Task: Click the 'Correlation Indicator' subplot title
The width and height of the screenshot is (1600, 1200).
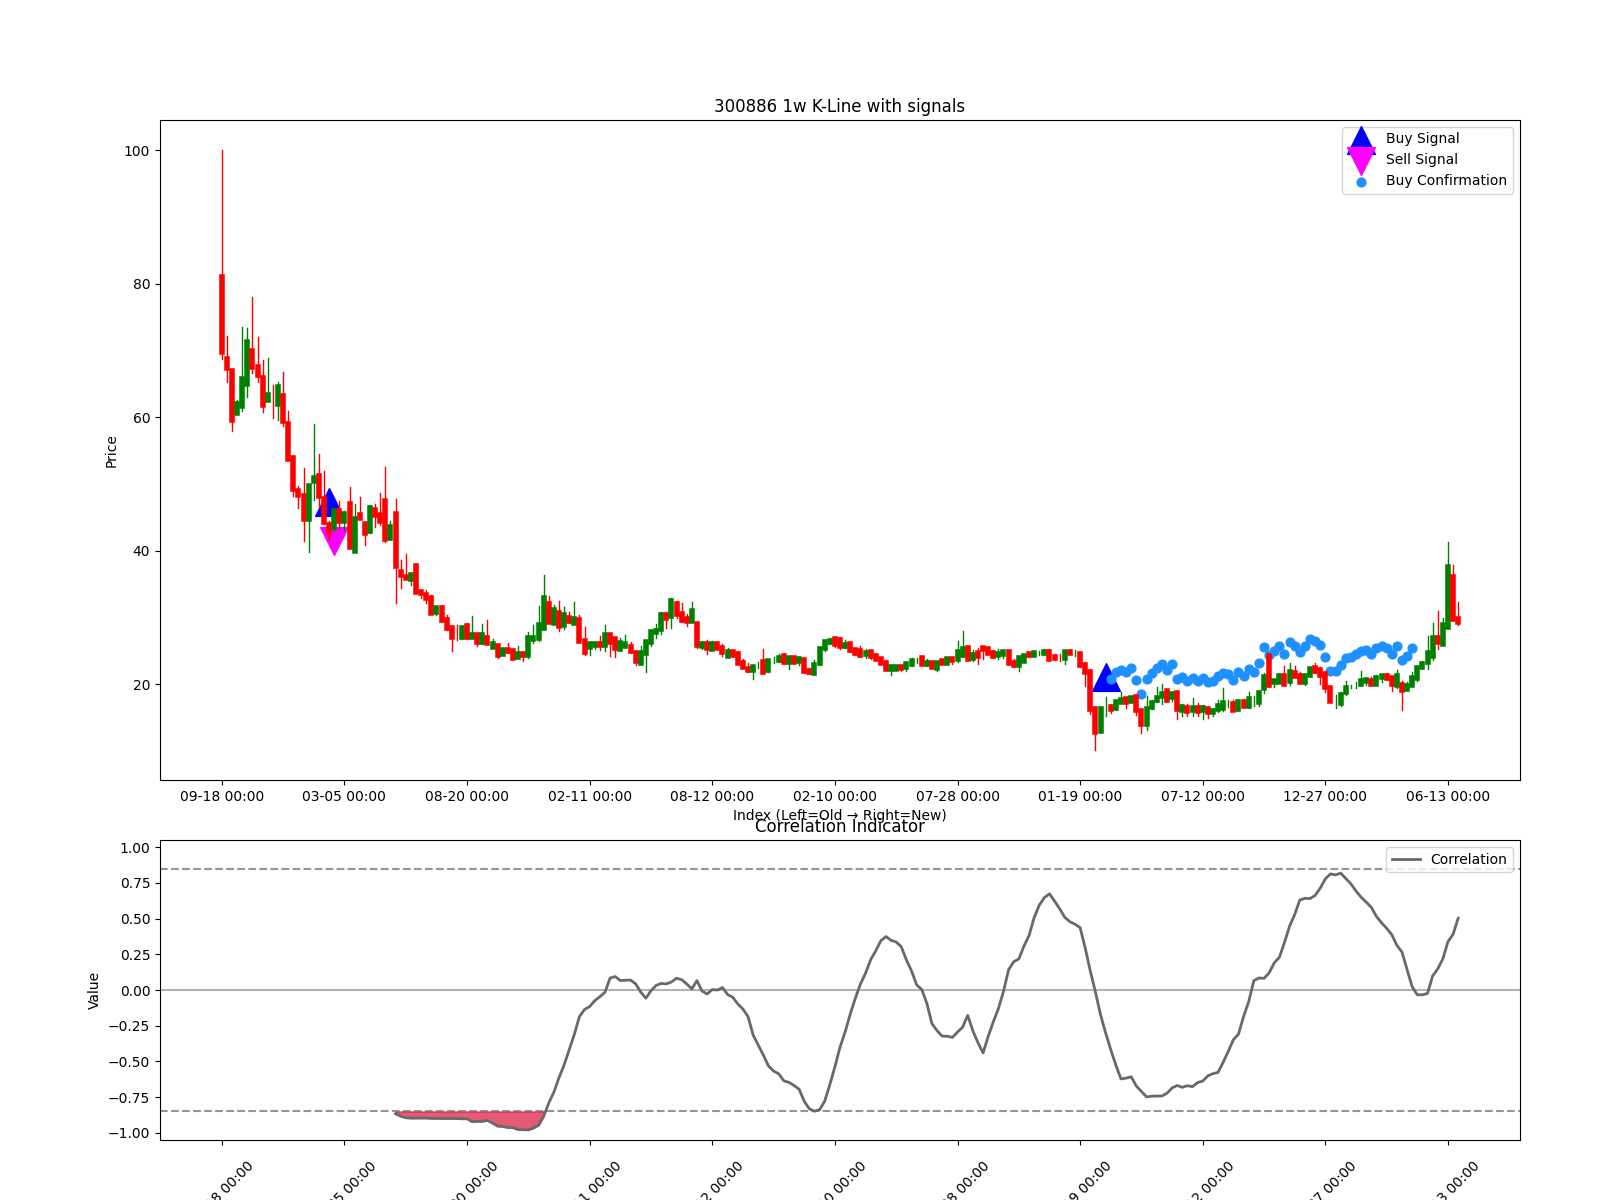Action: click(839, 826)
